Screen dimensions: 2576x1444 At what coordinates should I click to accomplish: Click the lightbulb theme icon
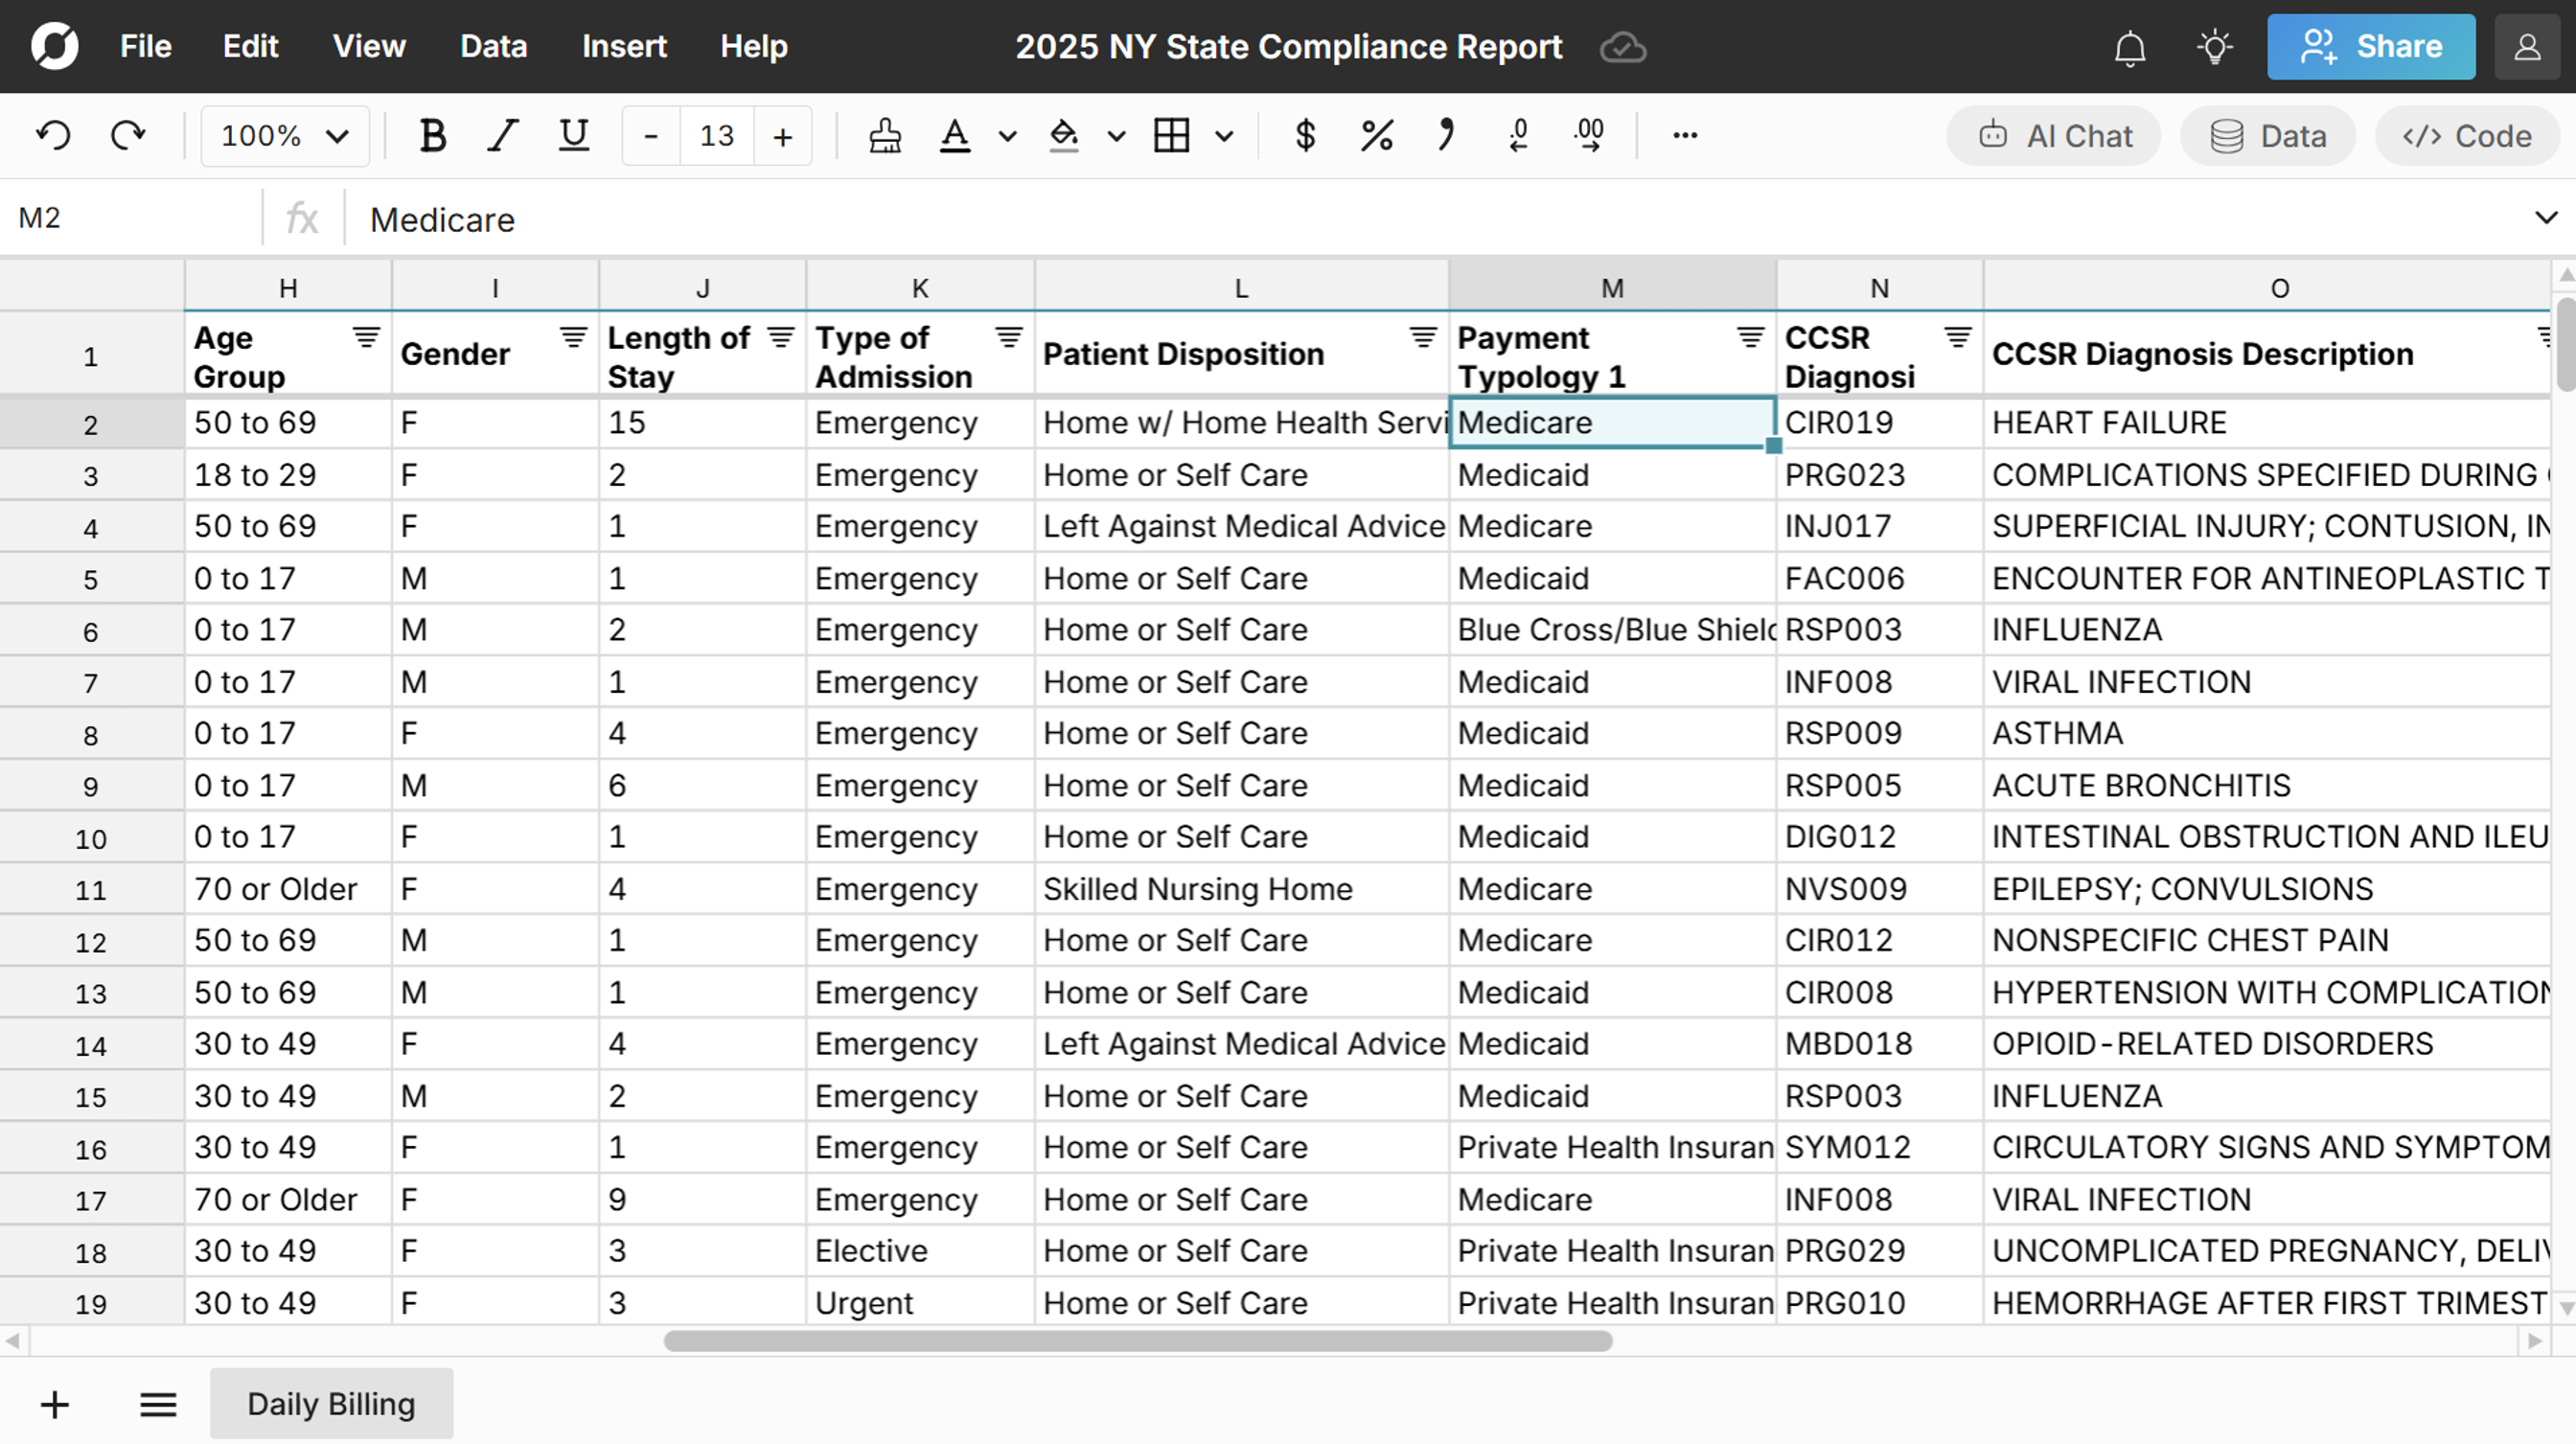(x=2214, y=47)
